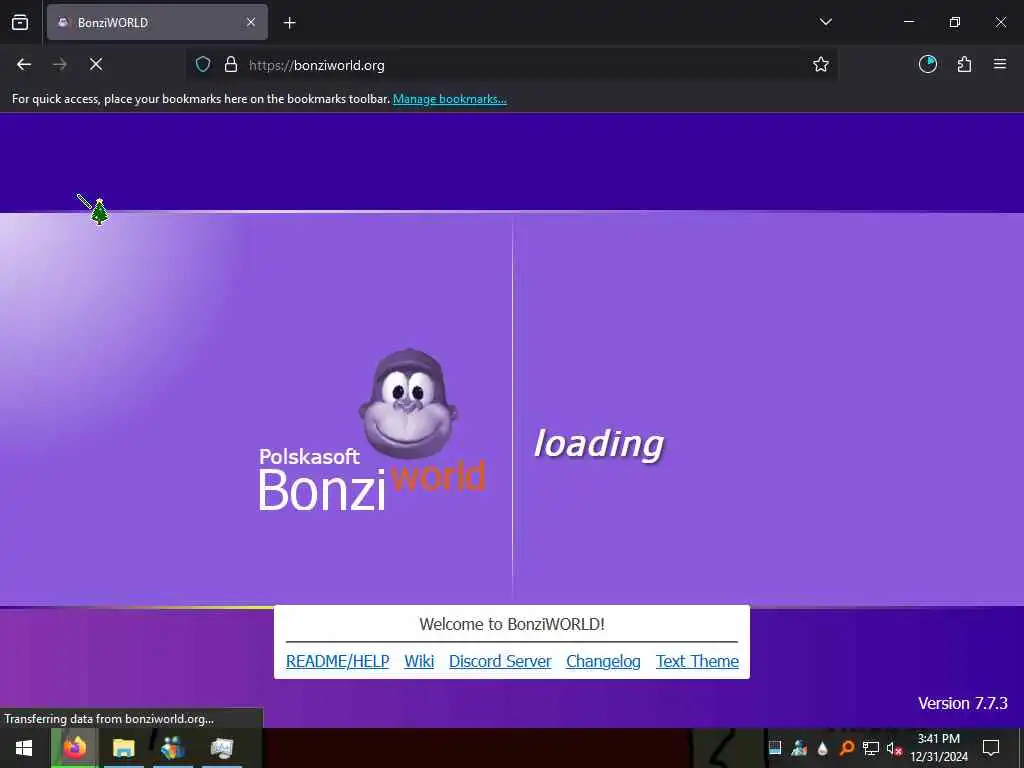Open File Explorer from taskbar

pyautogui.click(x=123, y=748)
